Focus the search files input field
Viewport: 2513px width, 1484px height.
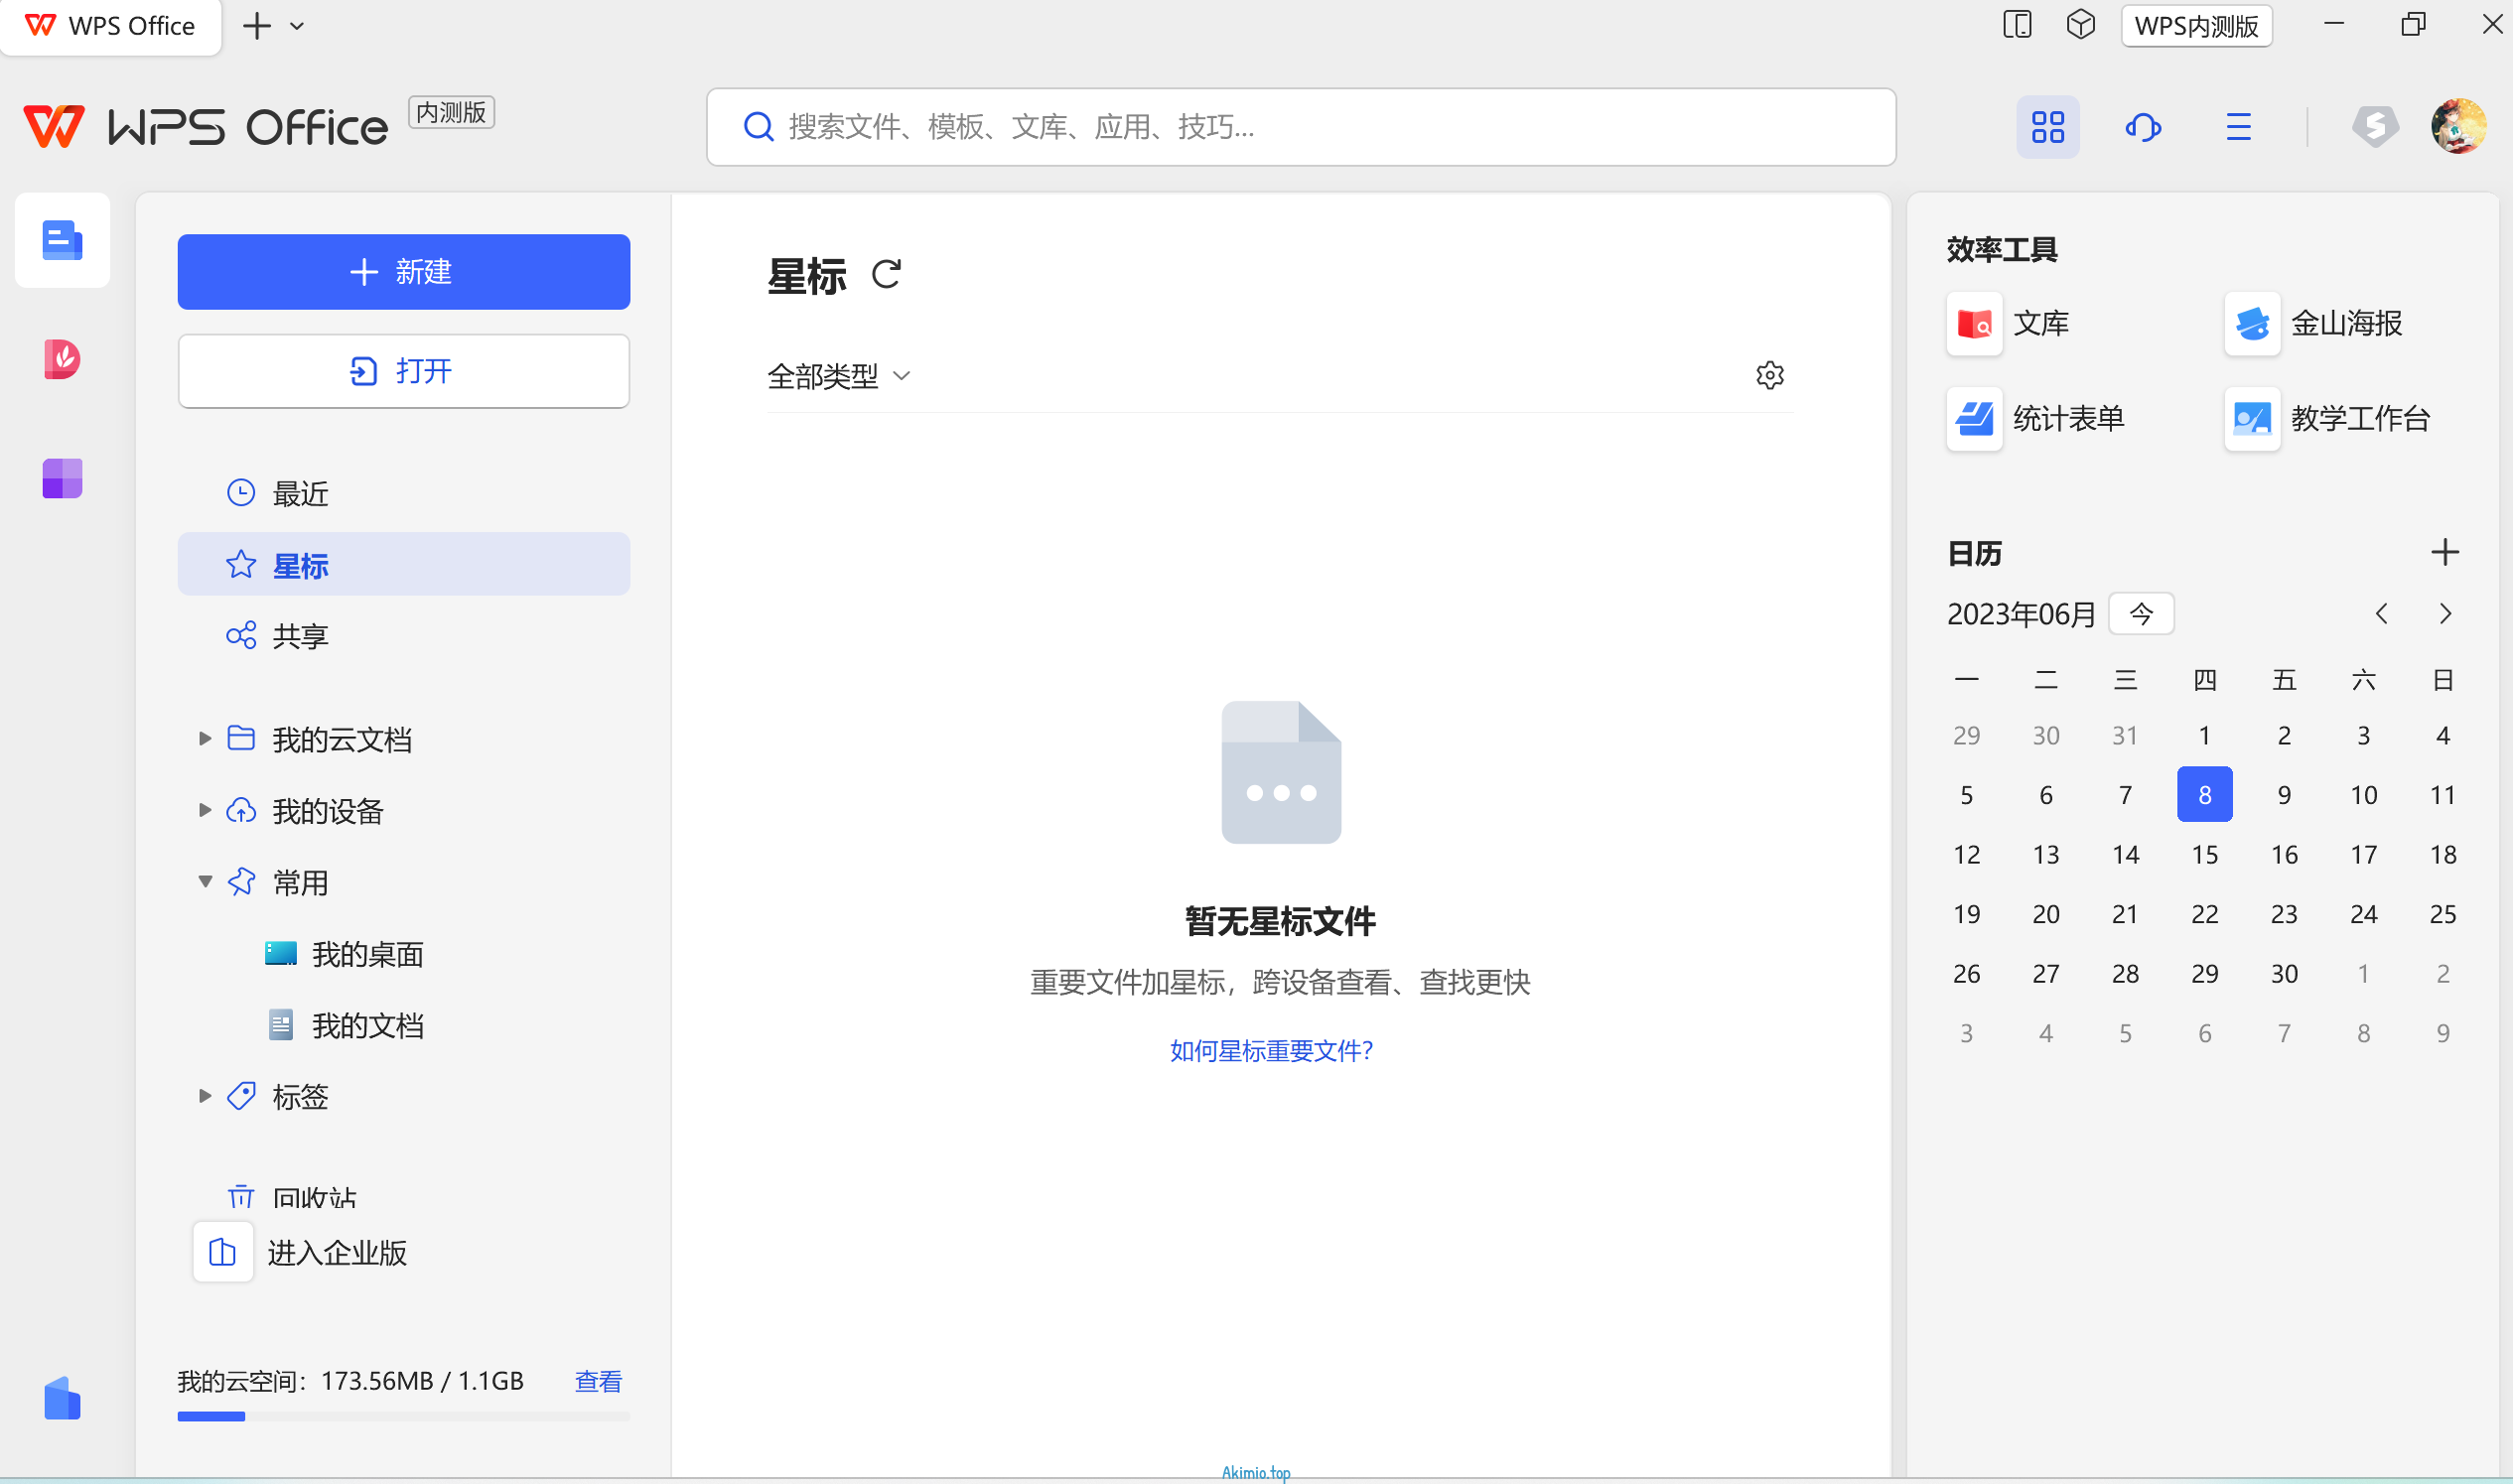pyautogui.click(x=1300, y=127)
